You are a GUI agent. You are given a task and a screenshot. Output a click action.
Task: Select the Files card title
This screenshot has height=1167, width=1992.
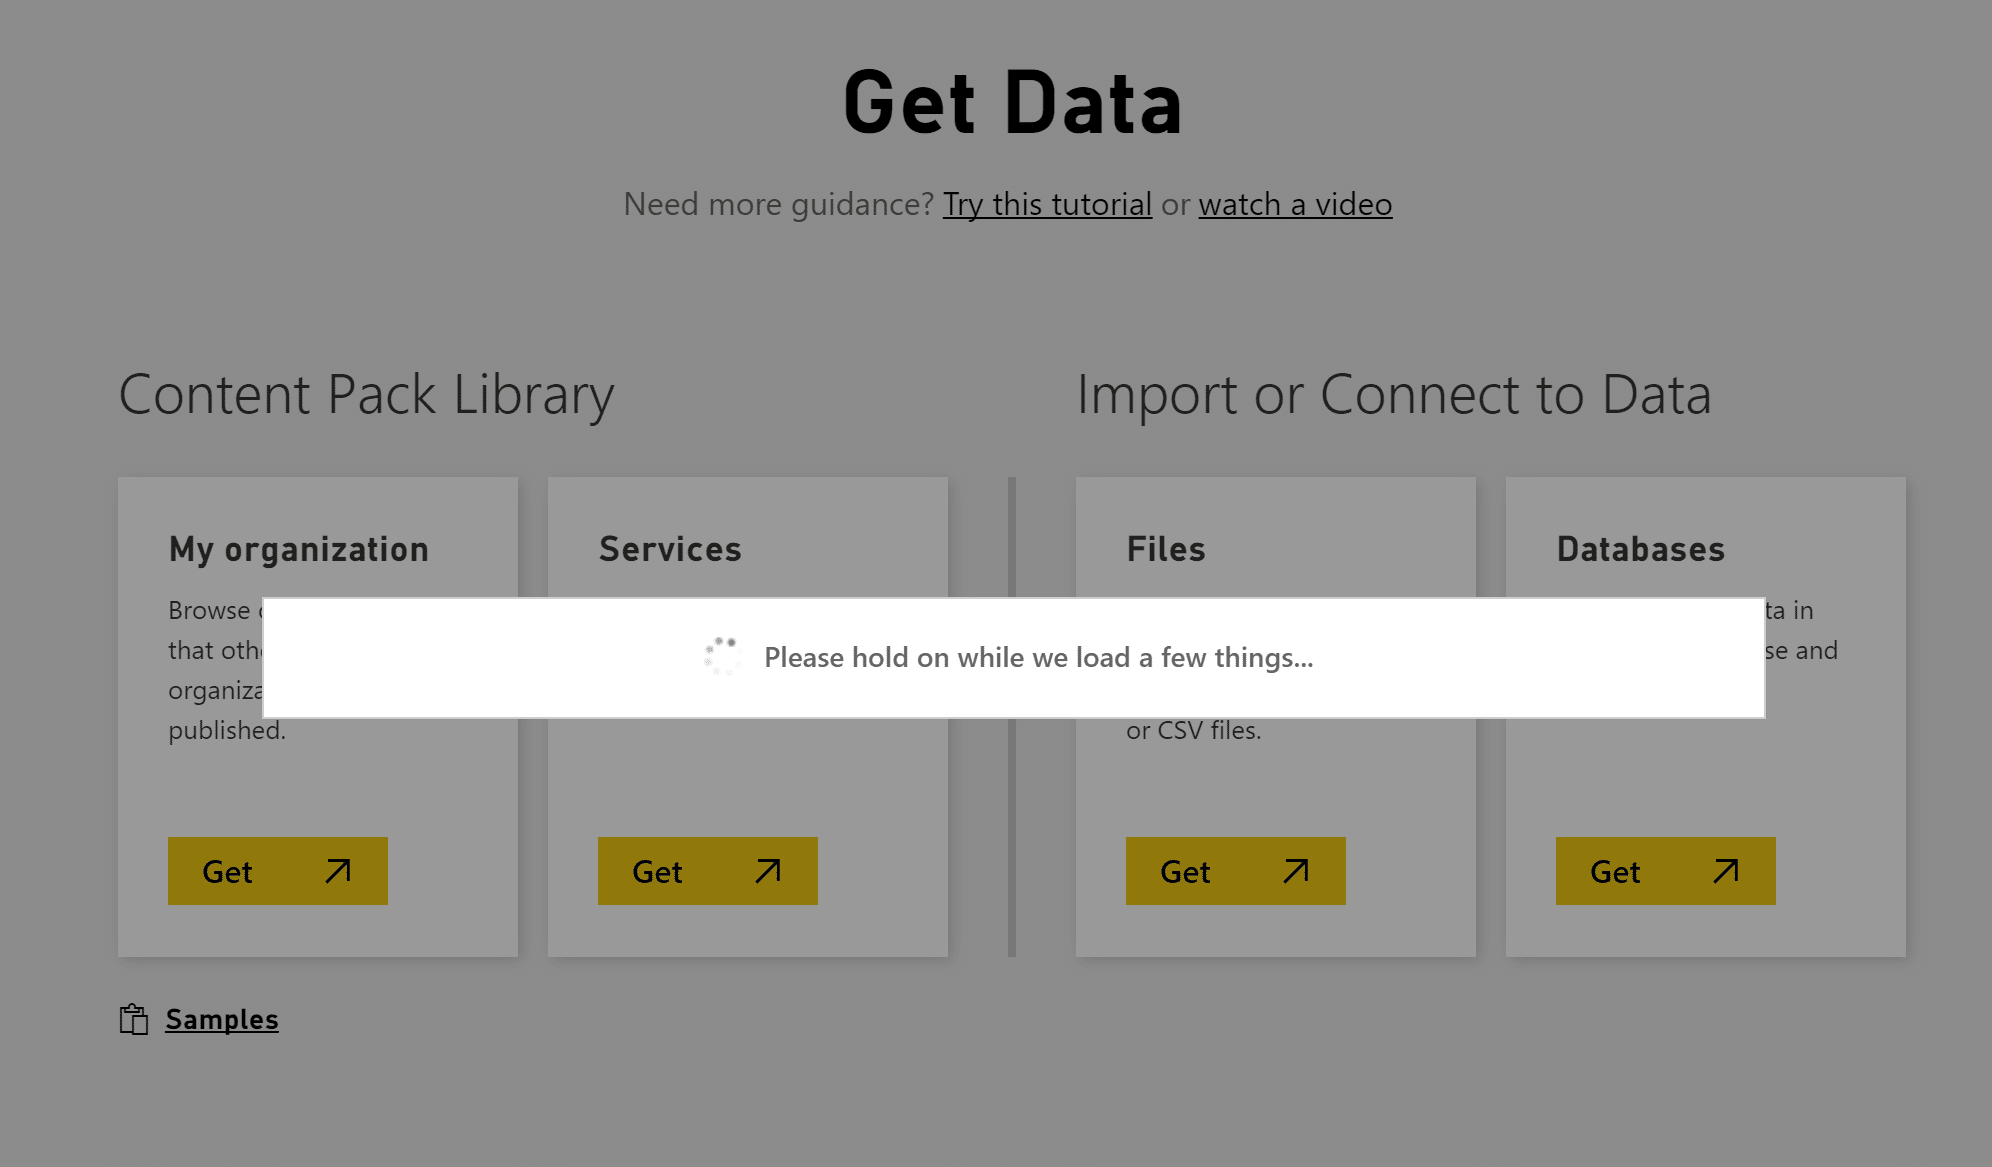click(x=1166, y=549)
